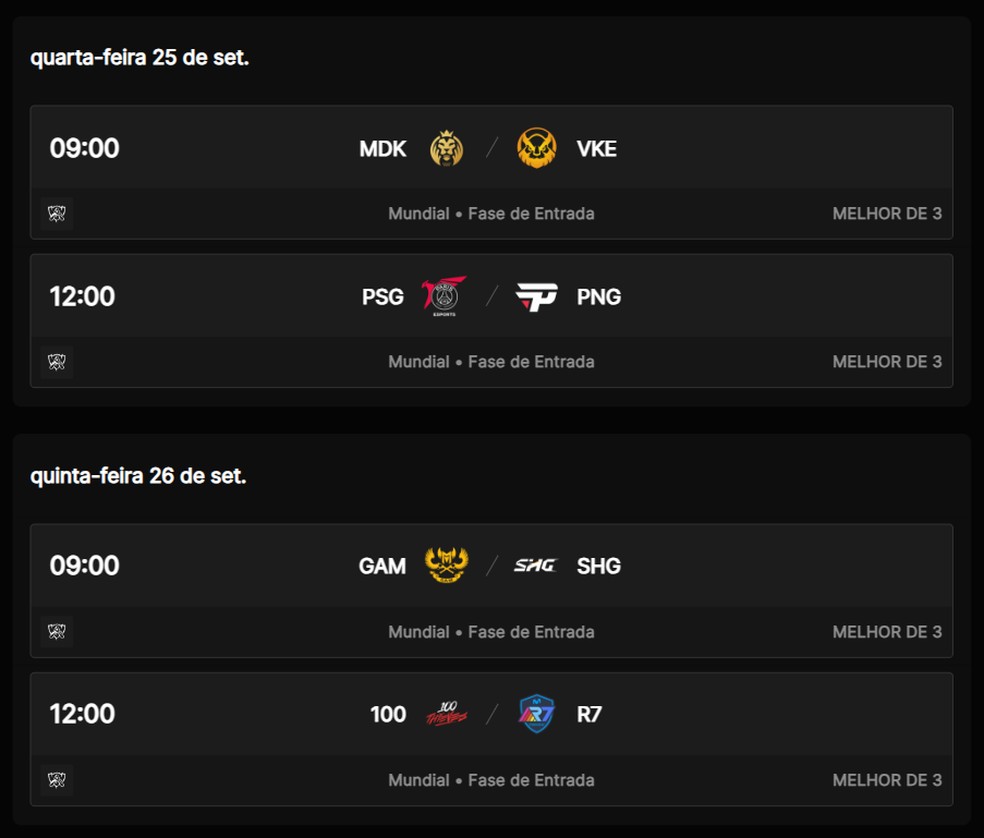Viewport: 984px width, 838px height.
Task: Click the SoftBank Hawks SHG logo
Action: point(535,566)
